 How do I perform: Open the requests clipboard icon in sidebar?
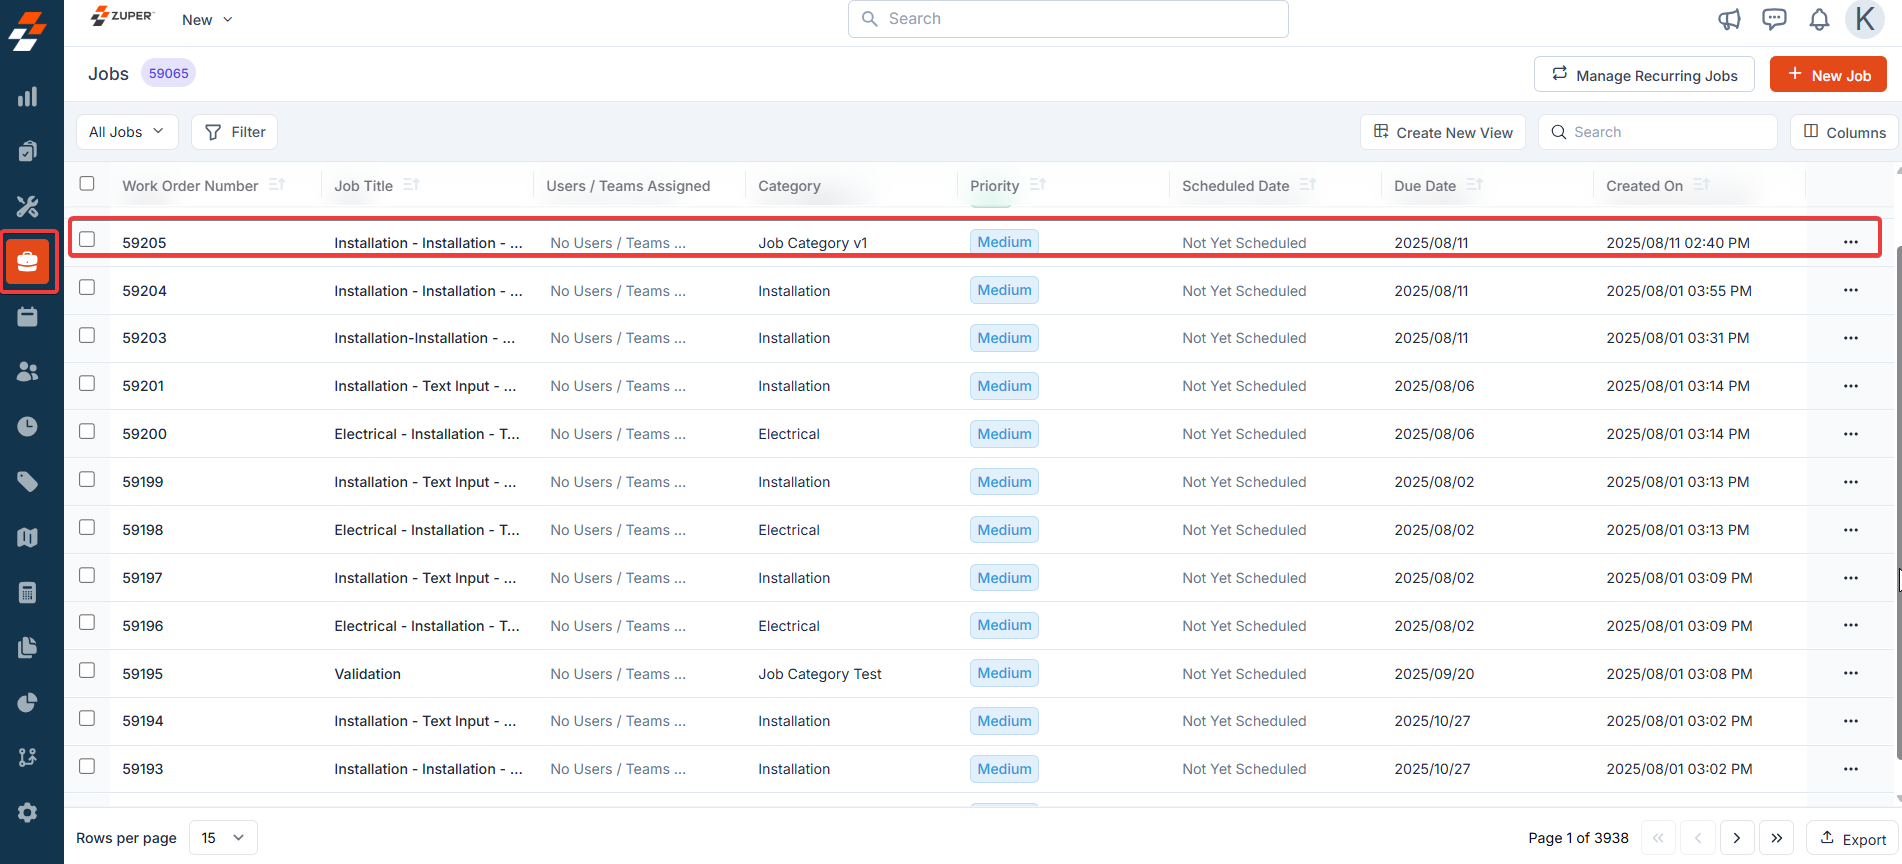tap(28, 151)
